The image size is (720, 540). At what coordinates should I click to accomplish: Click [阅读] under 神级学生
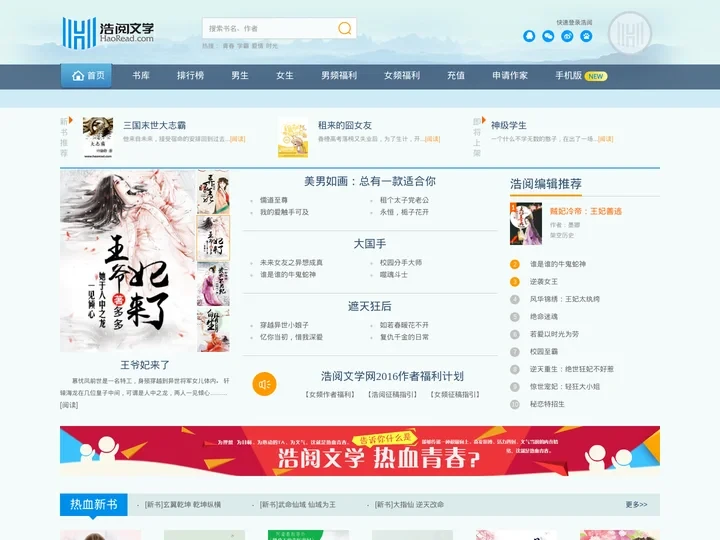coord(605,139)
